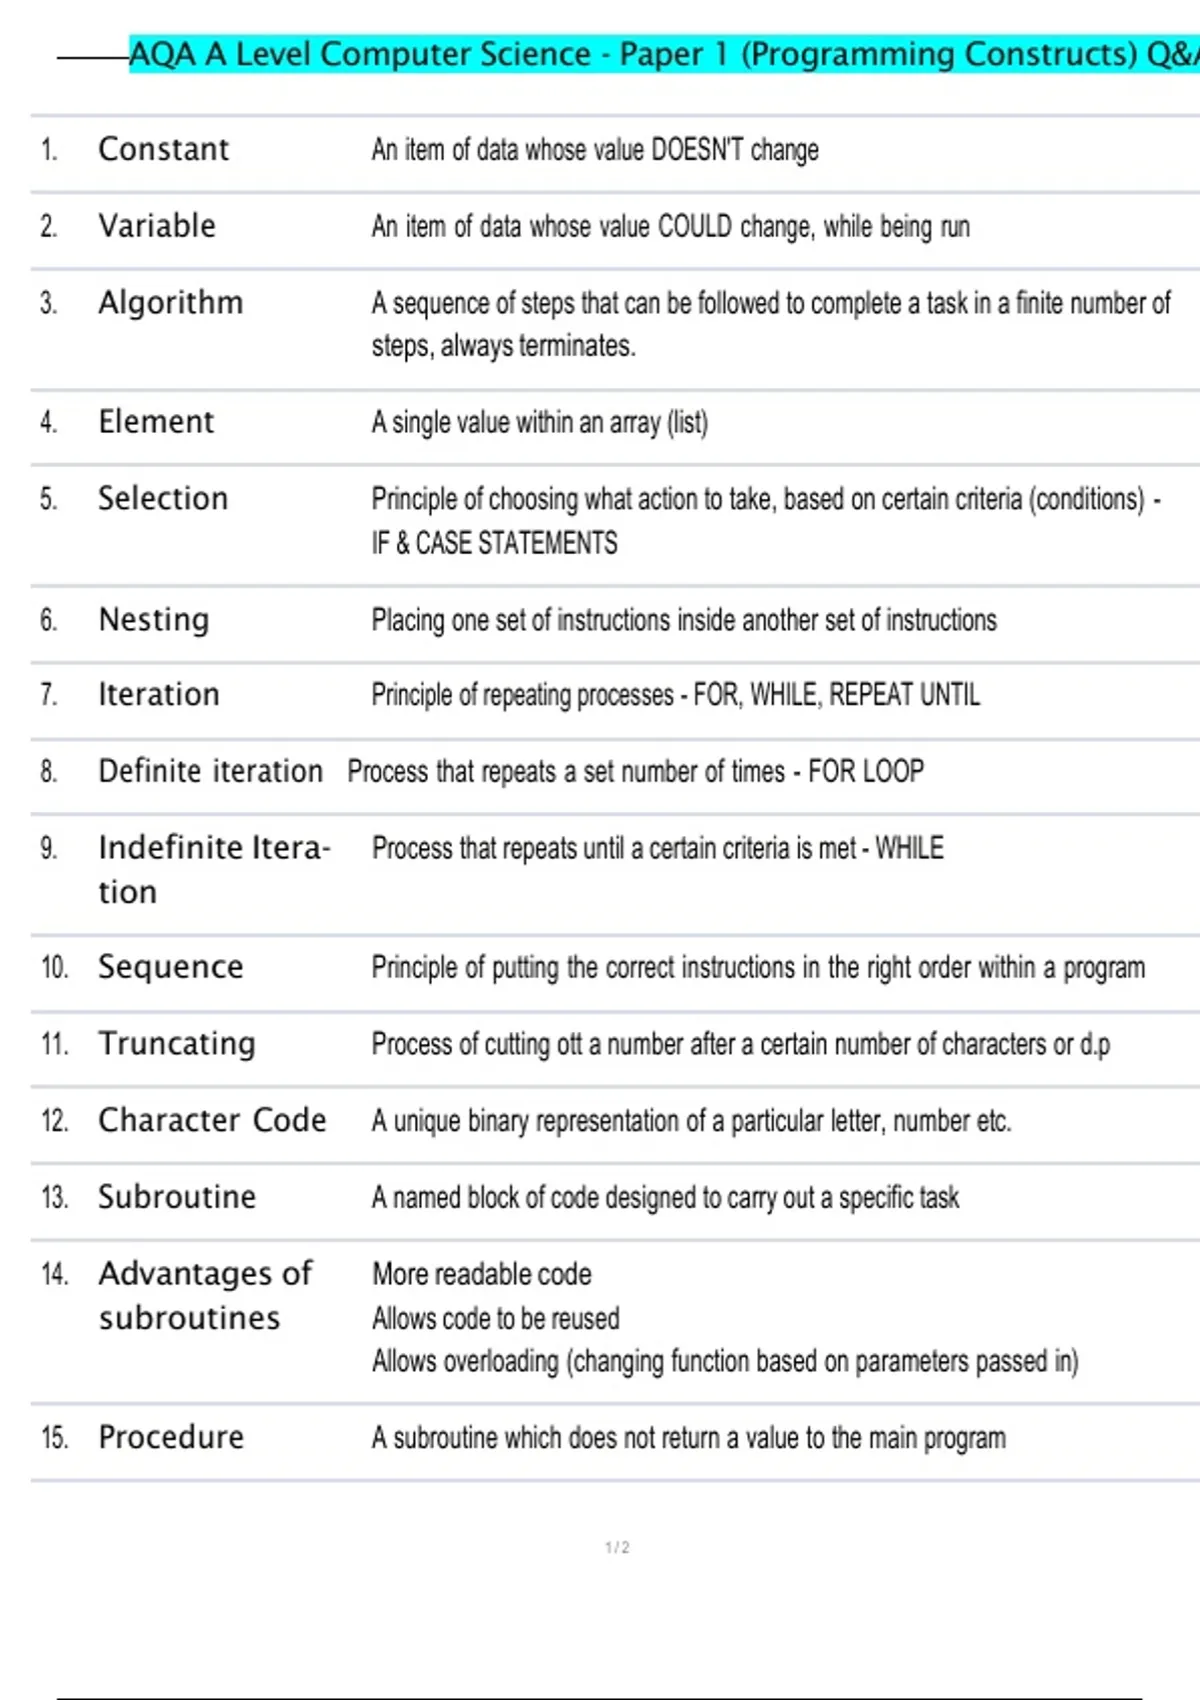
Task: Click the 'Indefinite Iteration' term
Action: tap(213, 868)
